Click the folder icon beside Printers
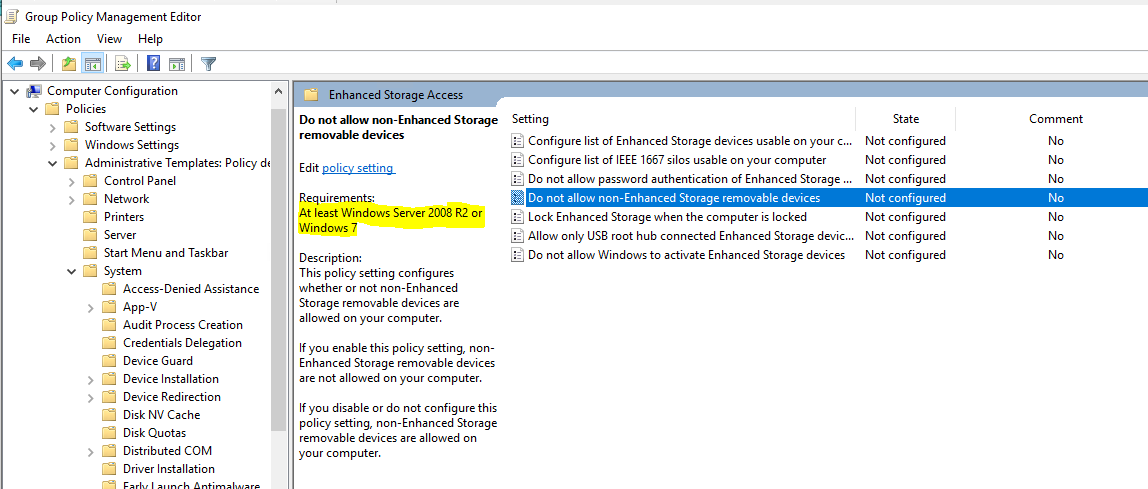The height and width of the screenshot is (489, 1148). pyautogui.click(x=90, y=217)
